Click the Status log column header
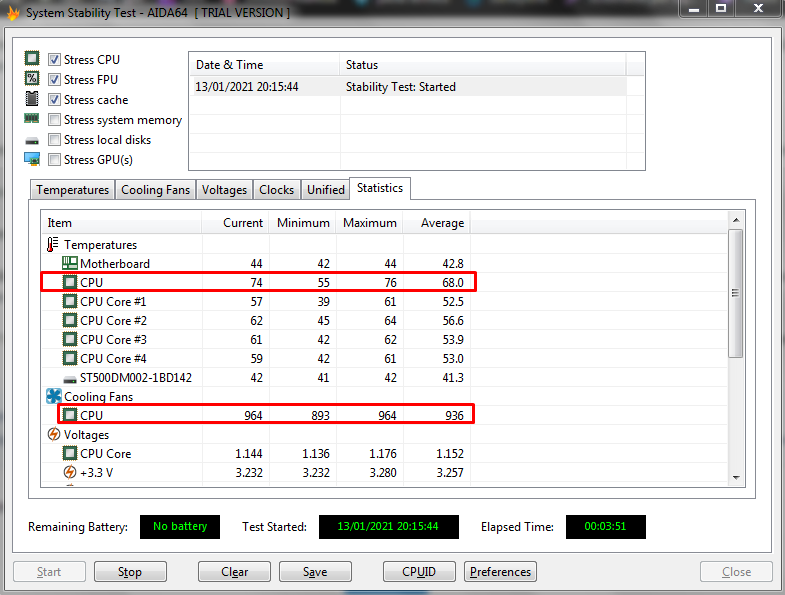Viewport: 785px width, 595px height. tap(483, 65)
